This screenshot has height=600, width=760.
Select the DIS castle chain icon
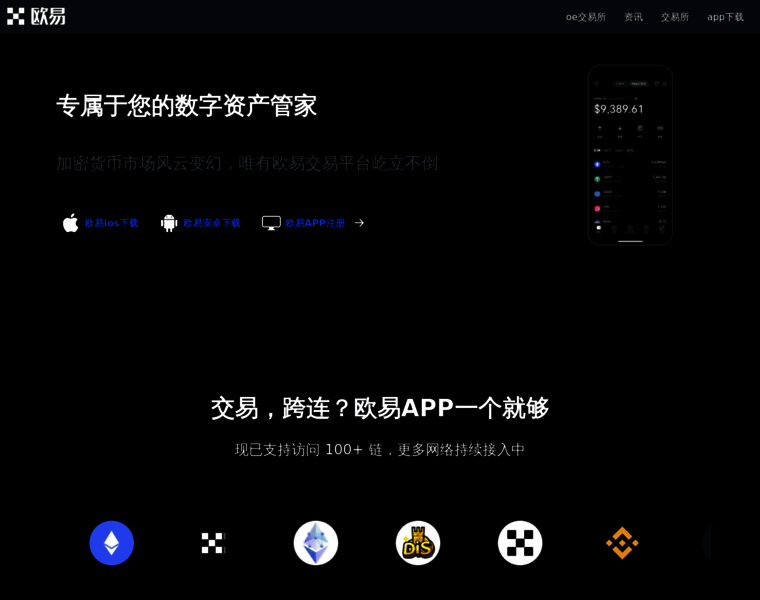[418, 543]
